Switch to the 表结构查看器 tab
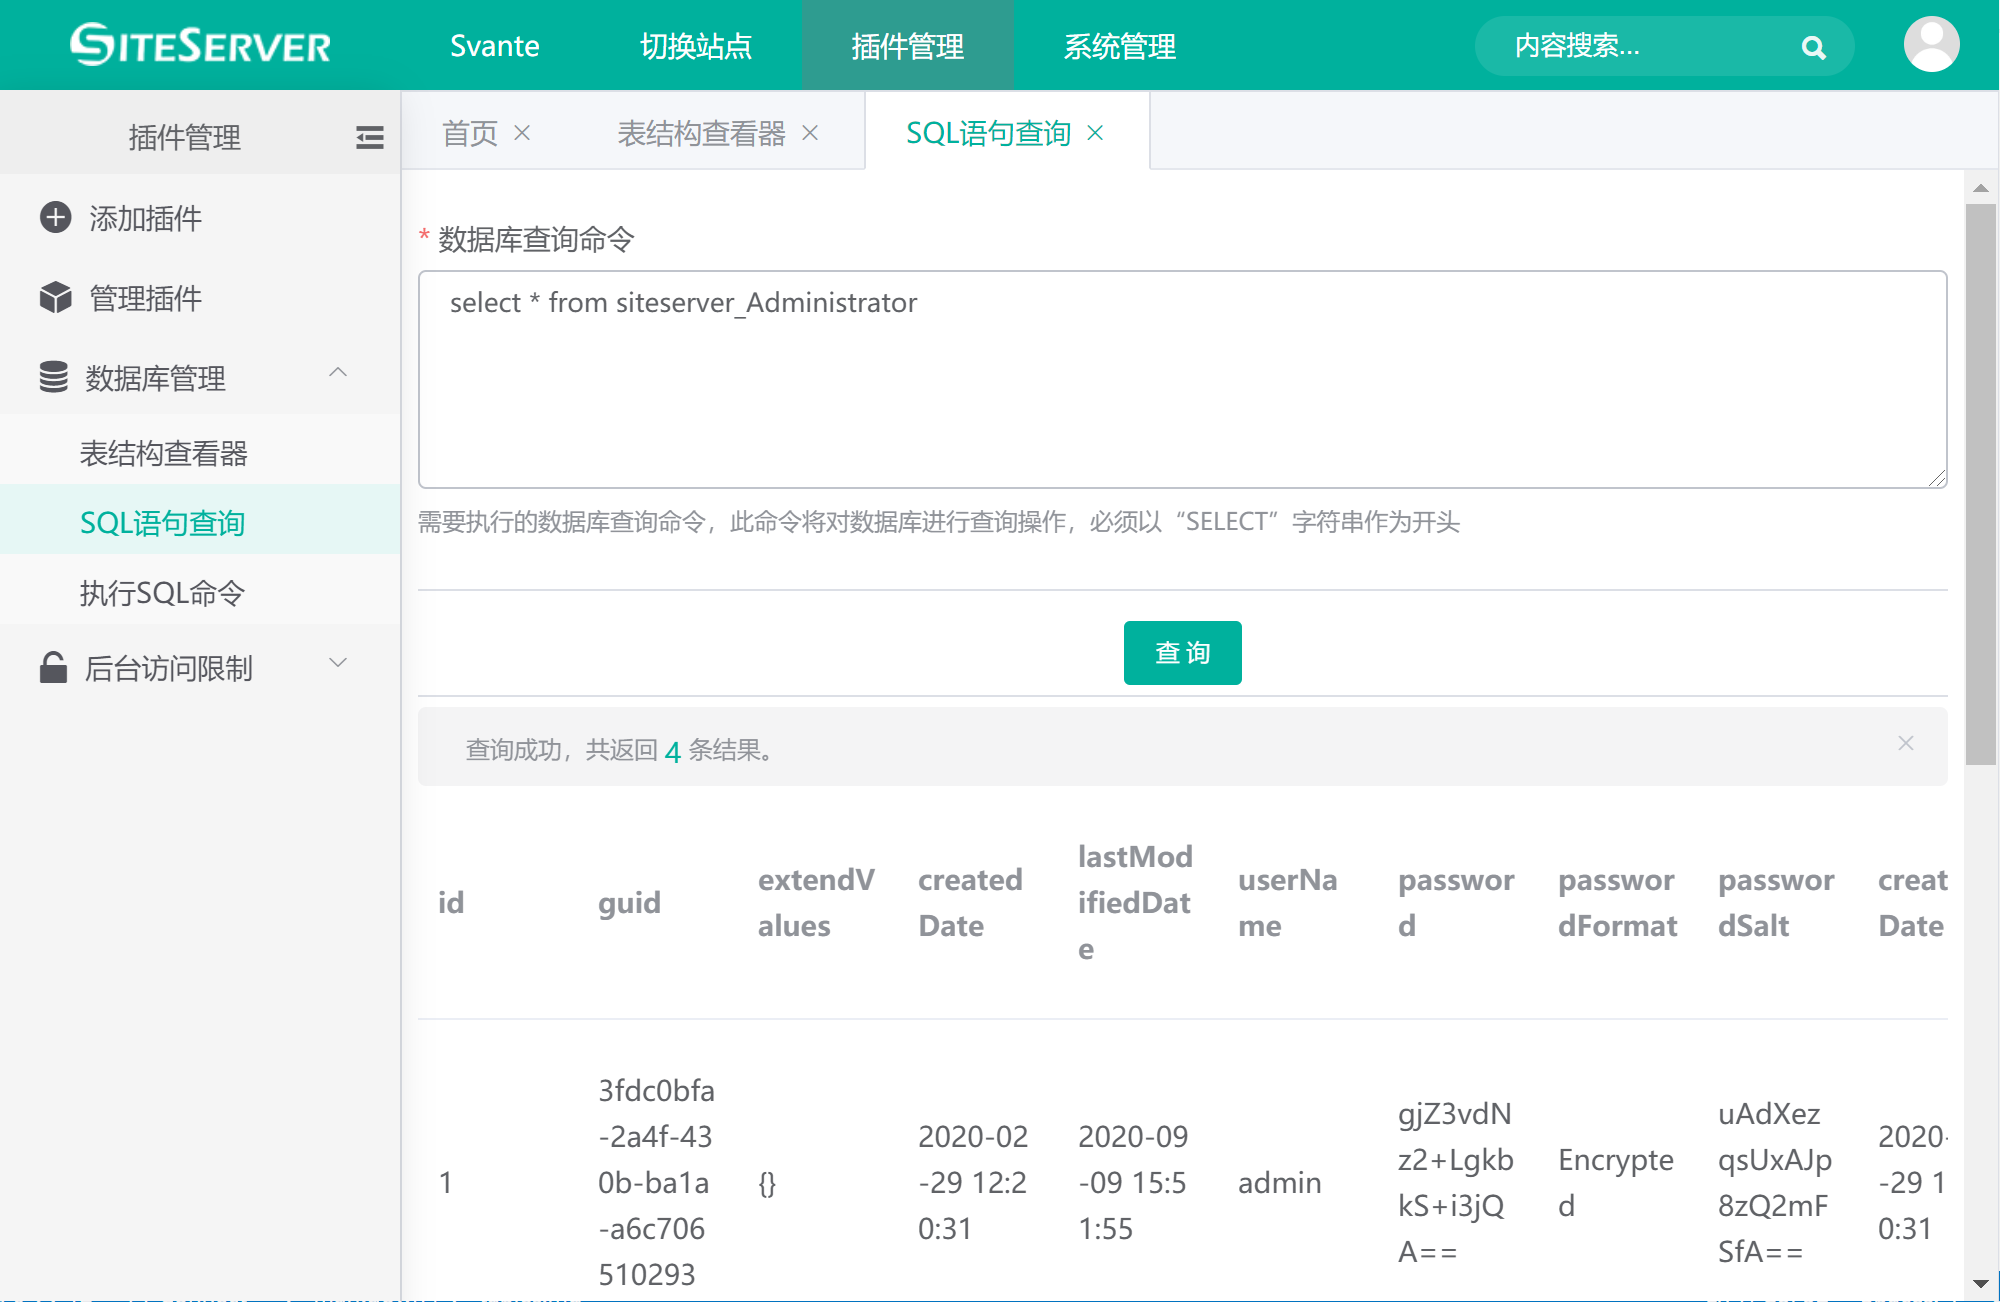This screenshot has width=2000, height=1302. pos(701,133)
